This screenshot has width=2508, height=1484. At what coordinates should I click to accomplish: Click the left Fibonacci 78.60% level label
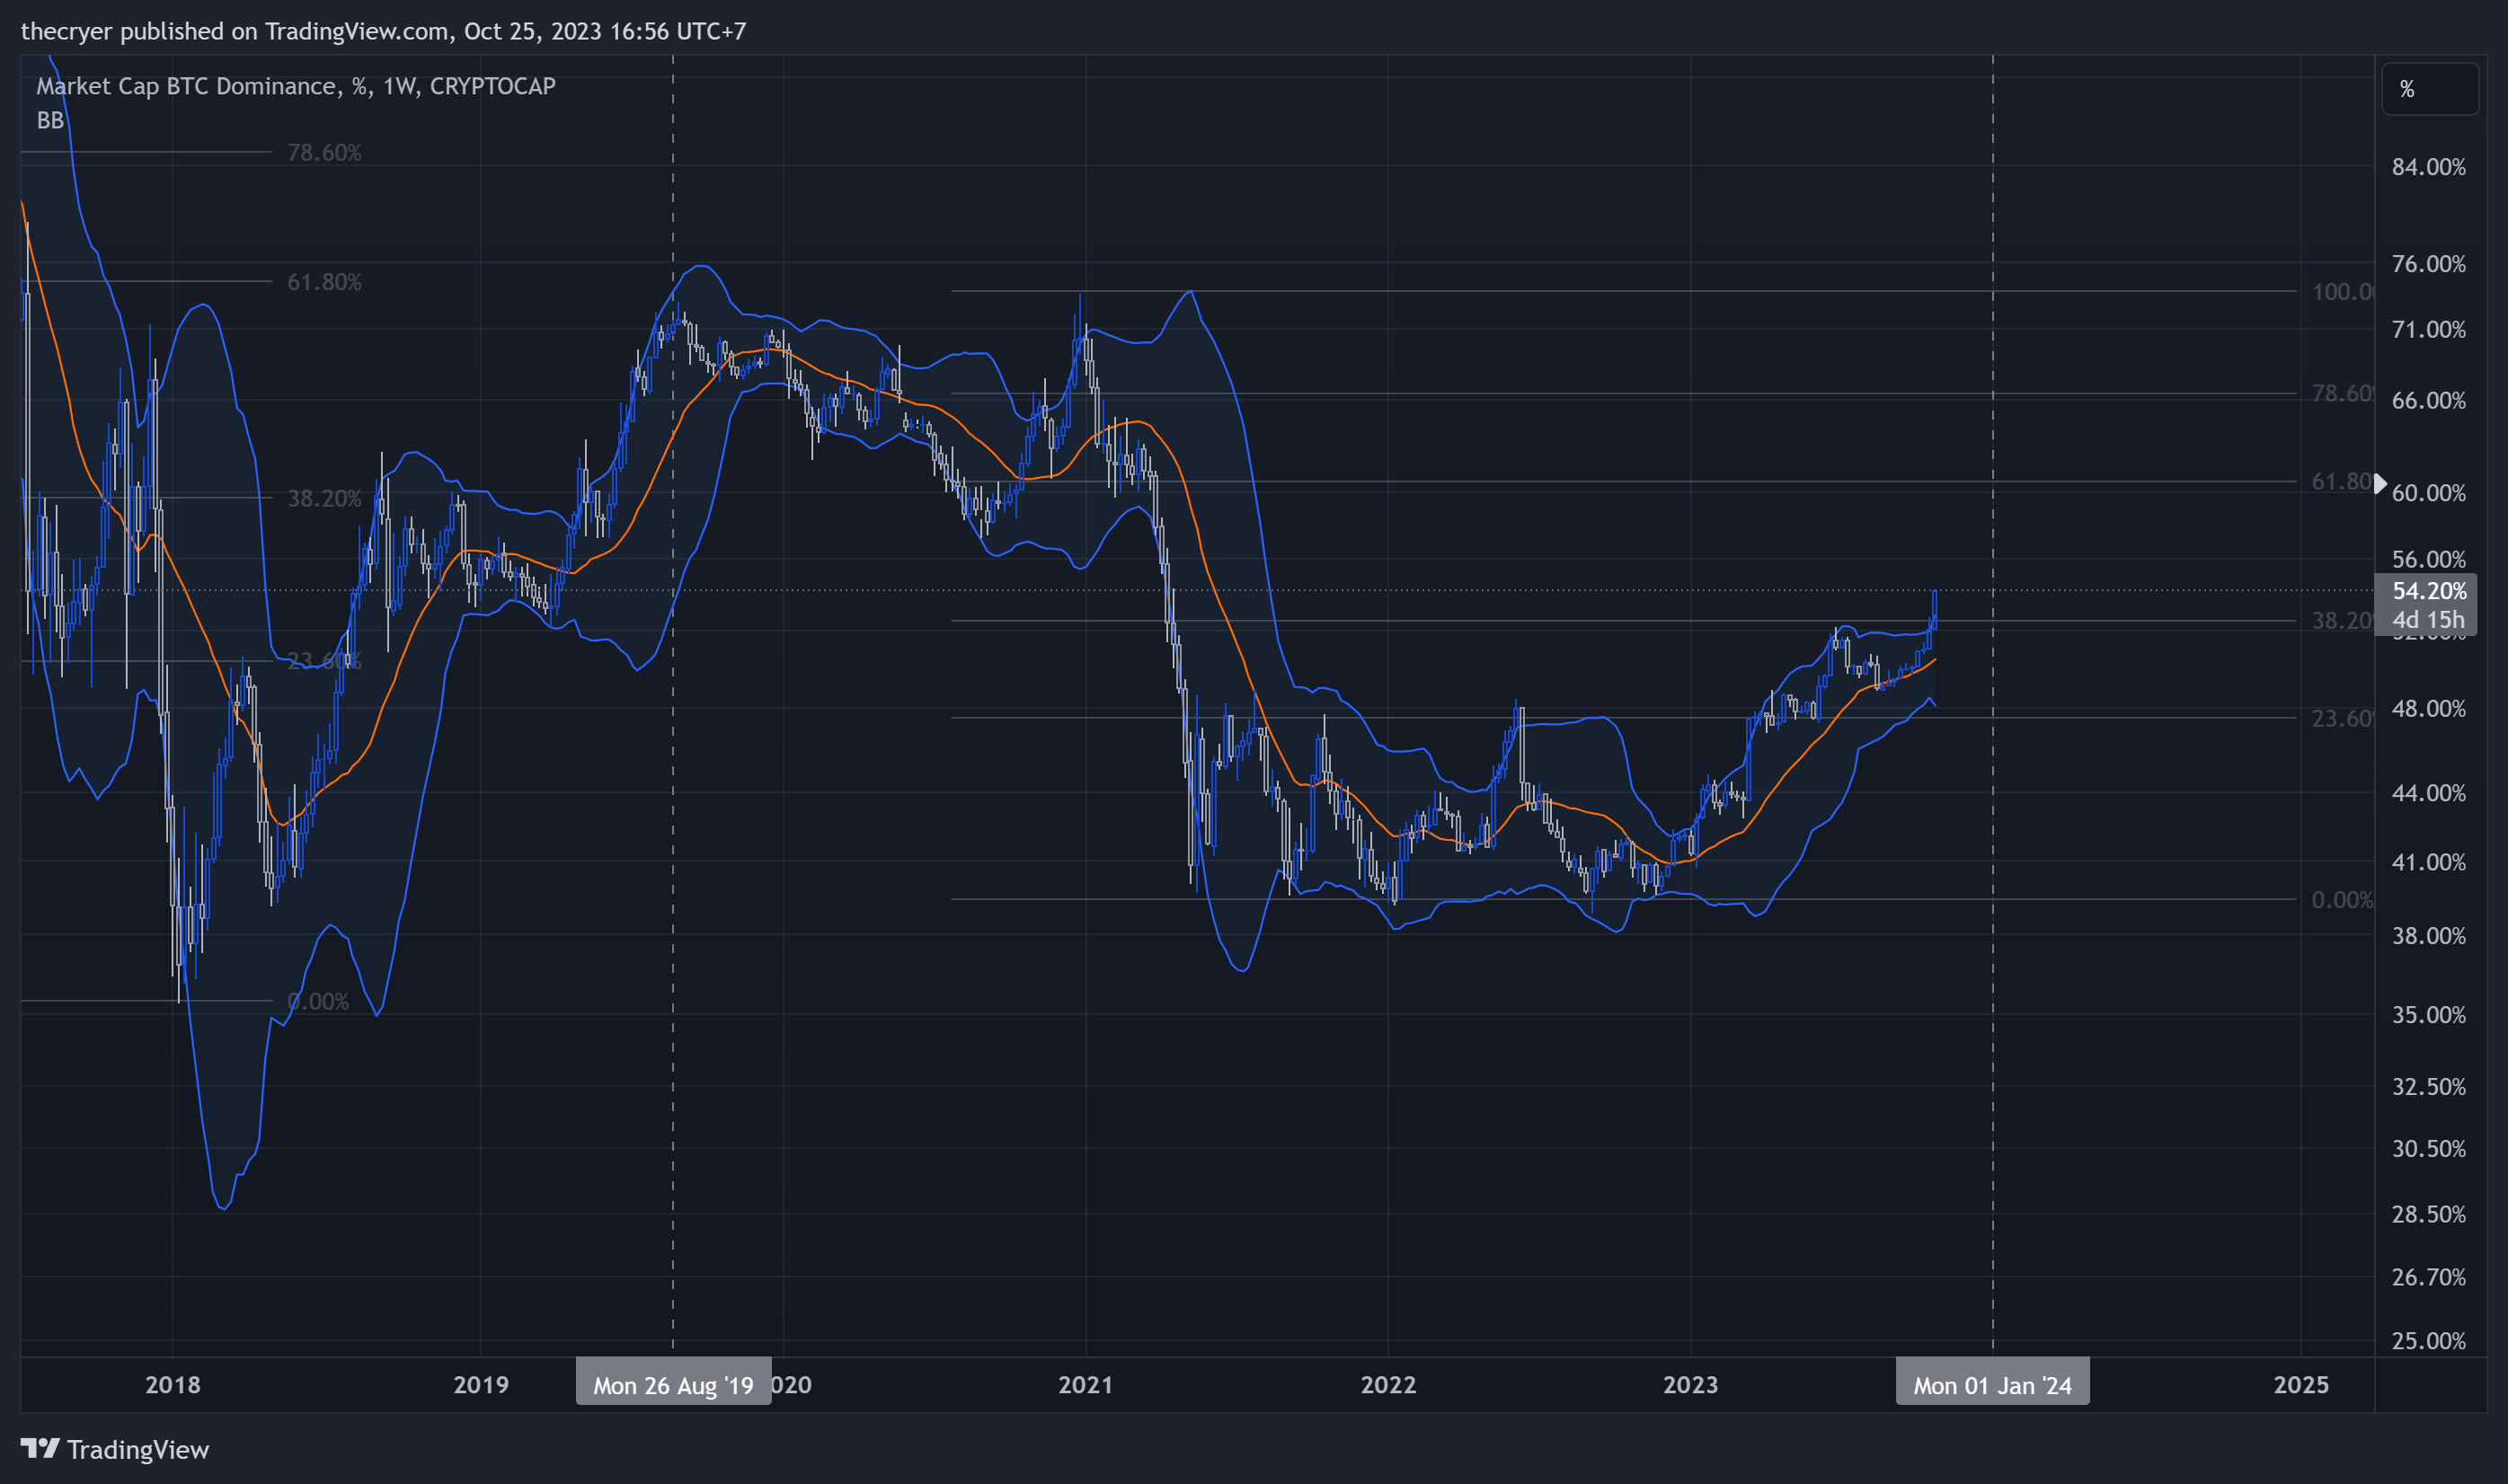point(324,153)
